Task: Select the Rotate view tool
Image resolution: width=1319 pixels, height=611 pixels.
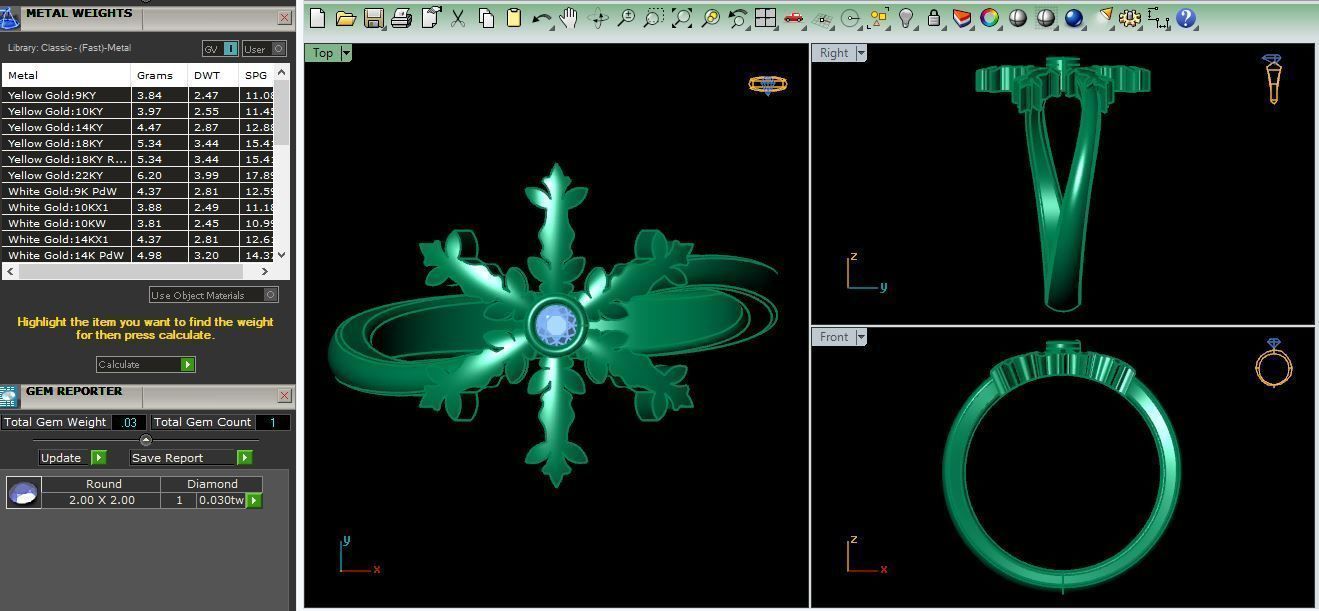Action: pos(599,18)
